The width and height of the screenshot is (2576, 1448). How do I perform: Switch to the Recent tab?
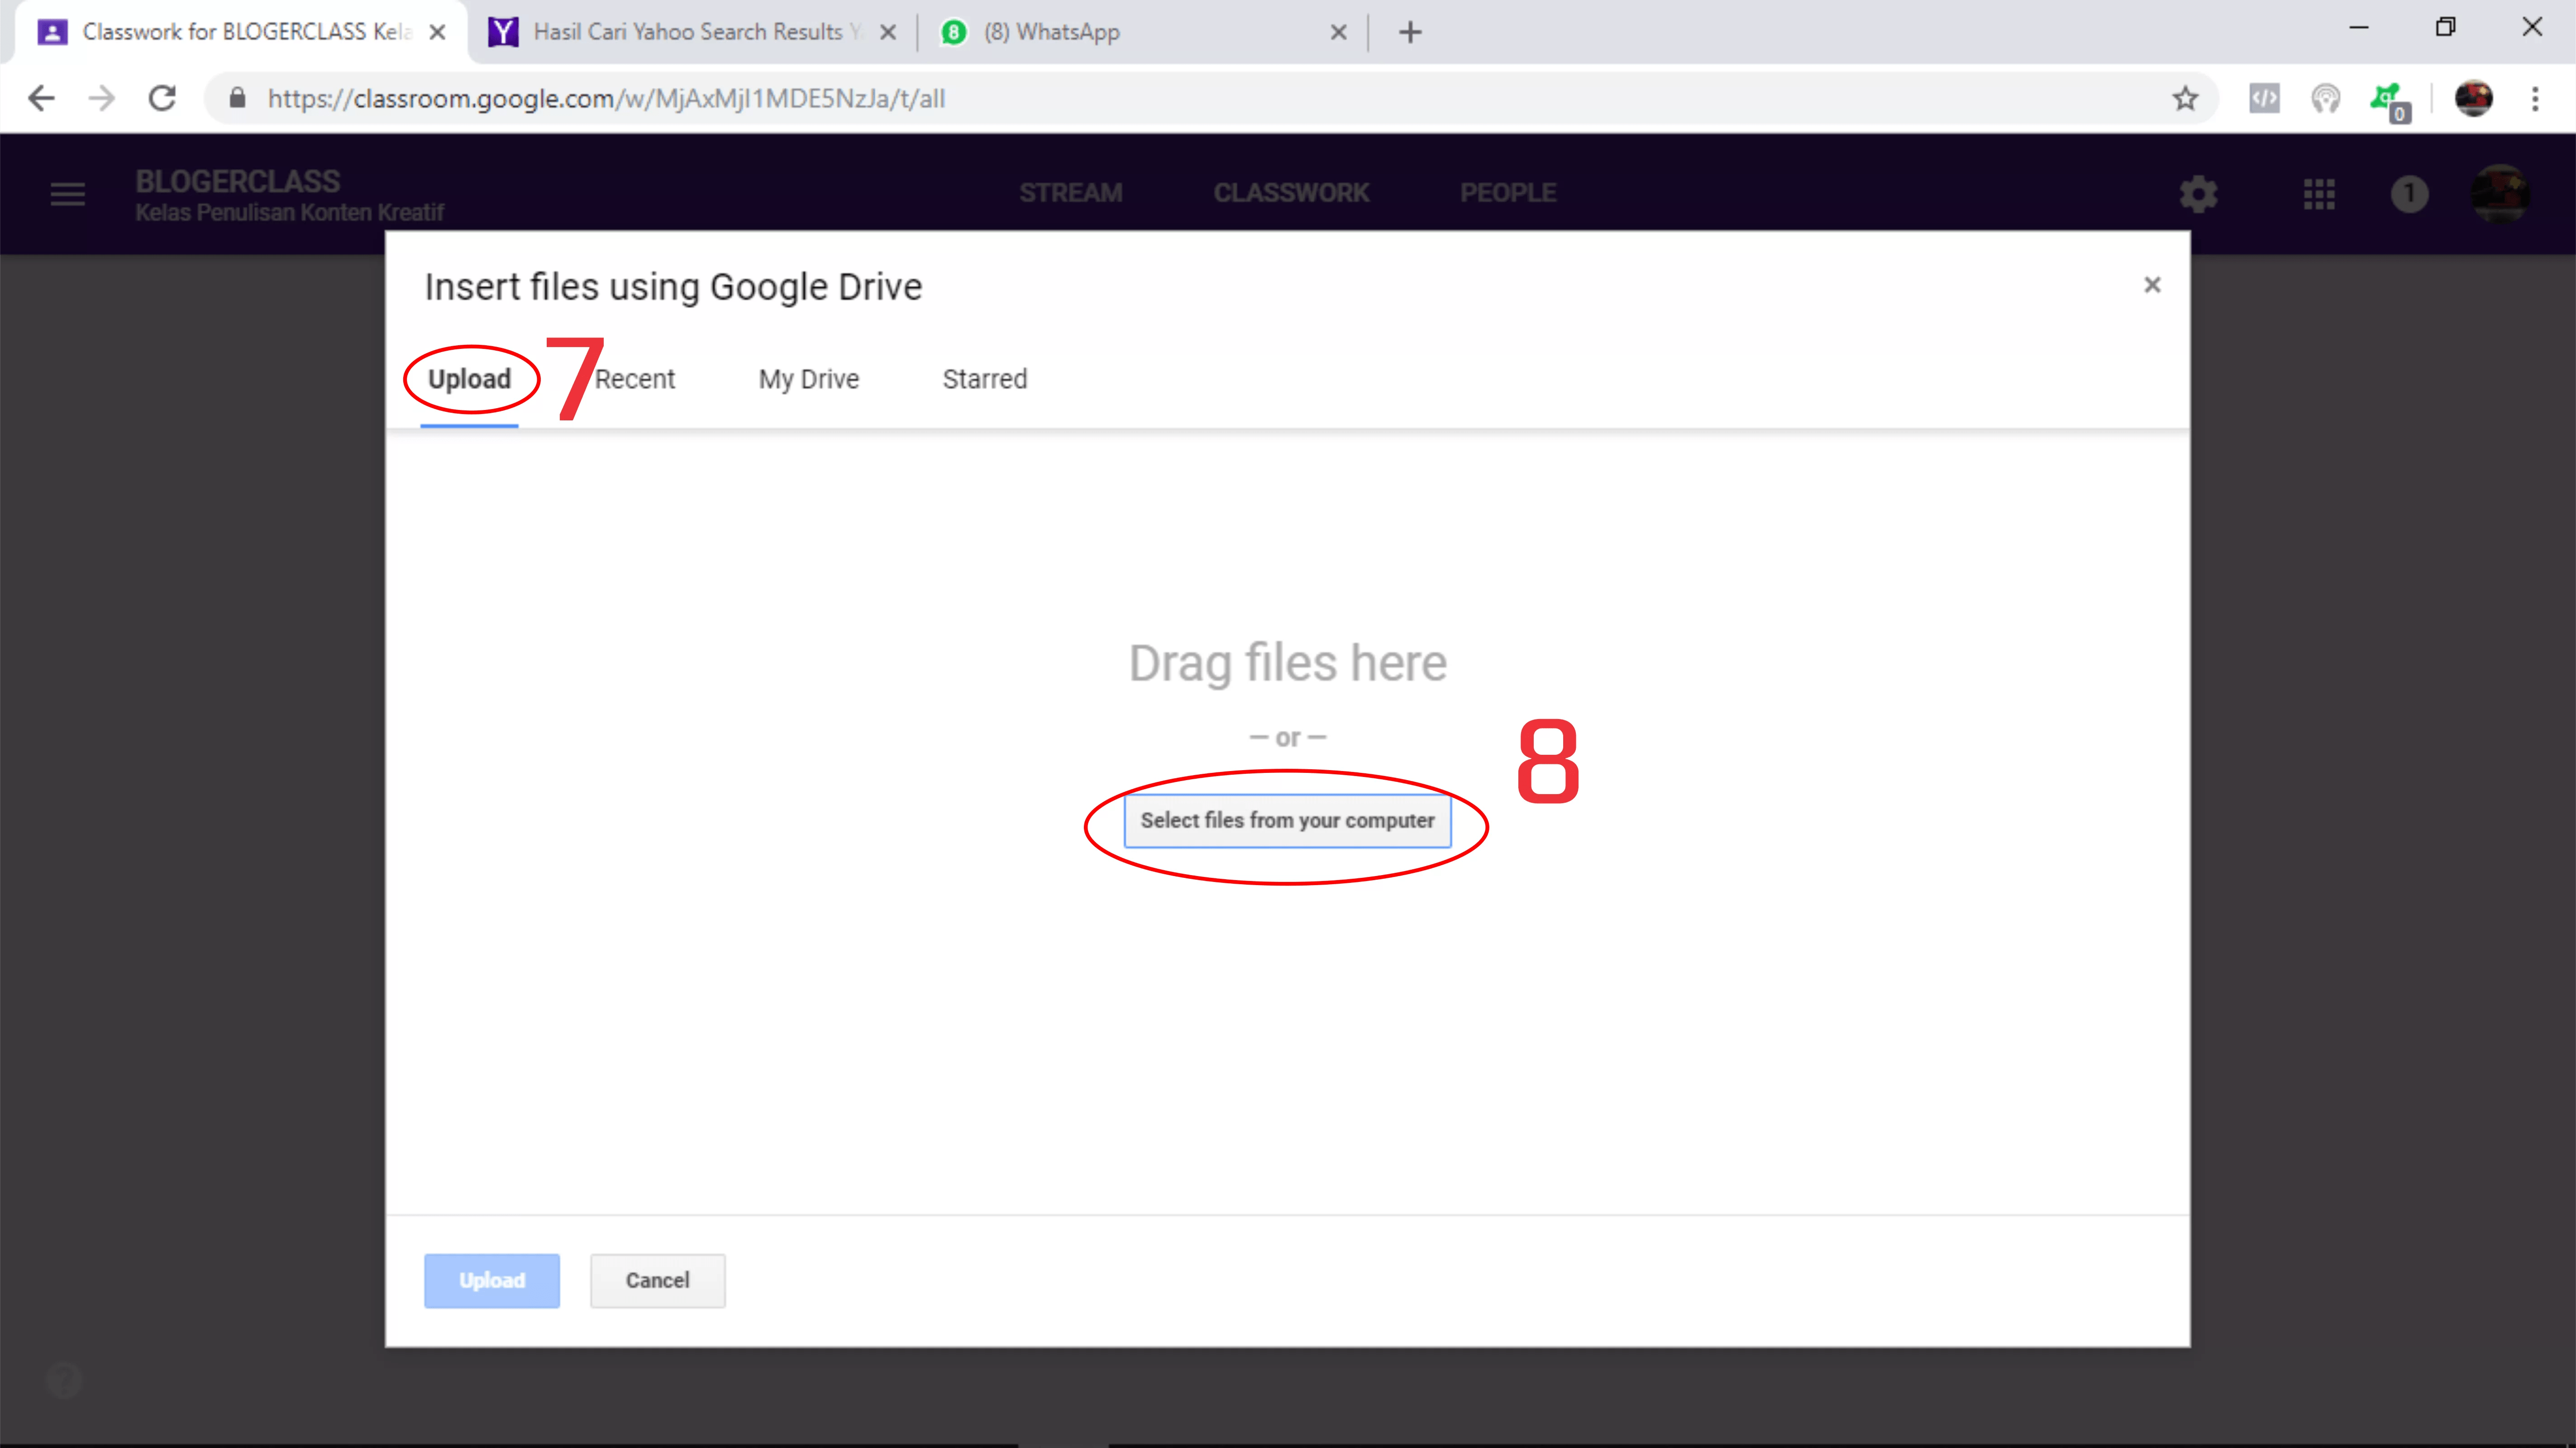635,379
